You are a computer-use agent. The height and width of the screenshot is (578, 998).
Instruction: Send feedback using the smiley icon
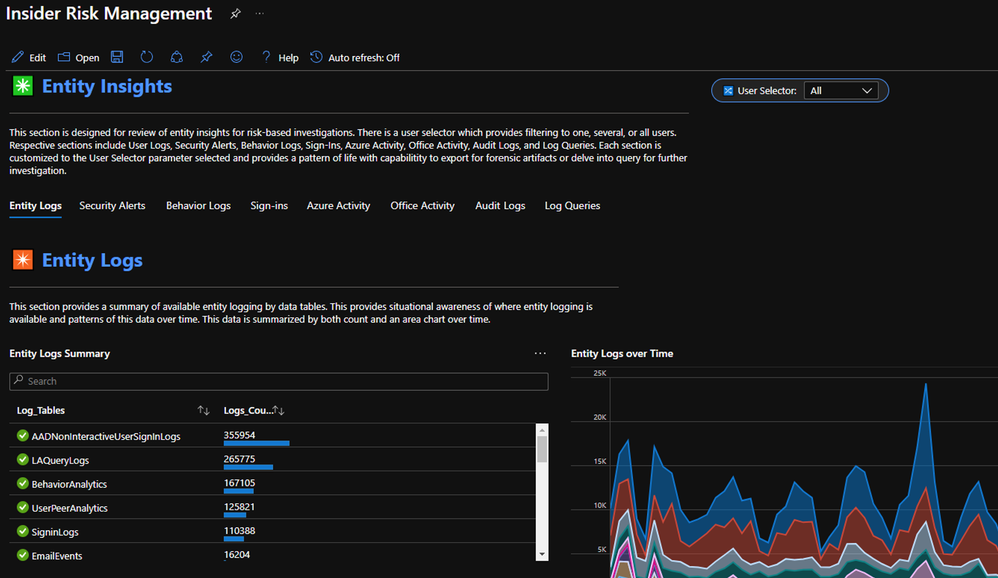coord(236,57)
